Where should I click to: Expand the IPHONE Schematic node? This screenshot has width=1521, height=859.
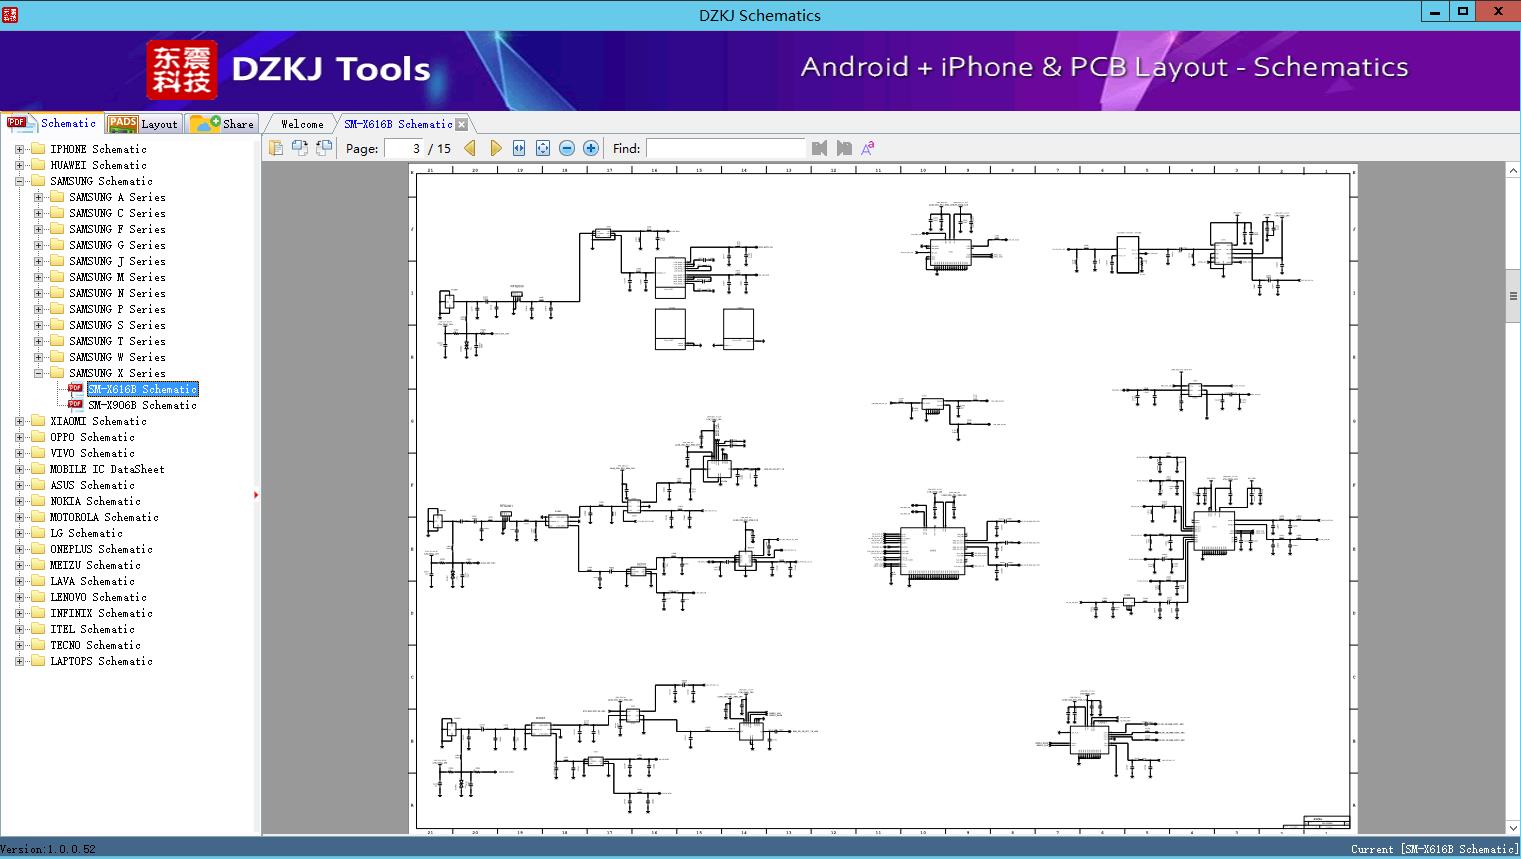(x=19, y=149)
